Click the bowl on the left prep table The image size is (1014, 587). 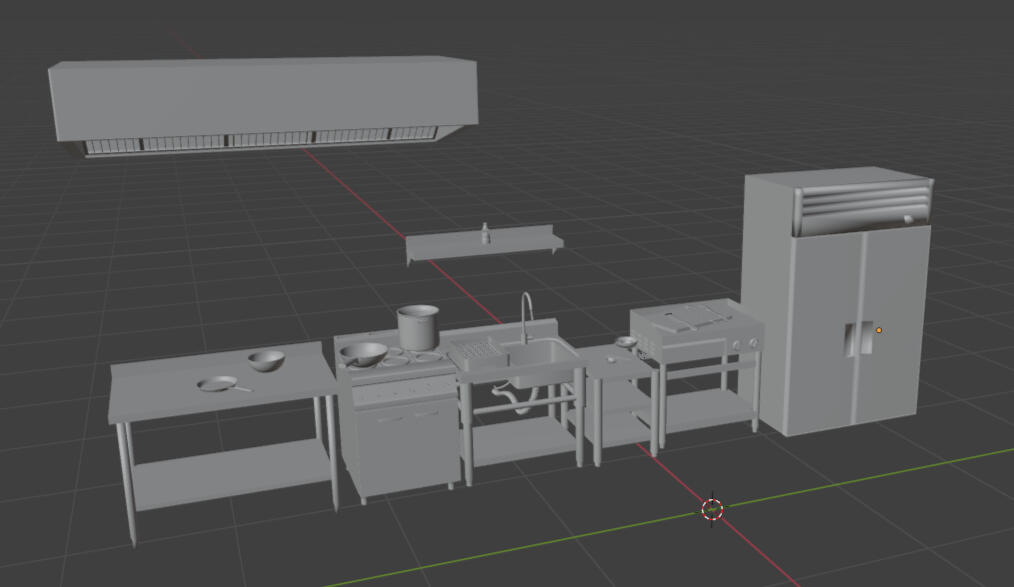[x=266, y=361]
